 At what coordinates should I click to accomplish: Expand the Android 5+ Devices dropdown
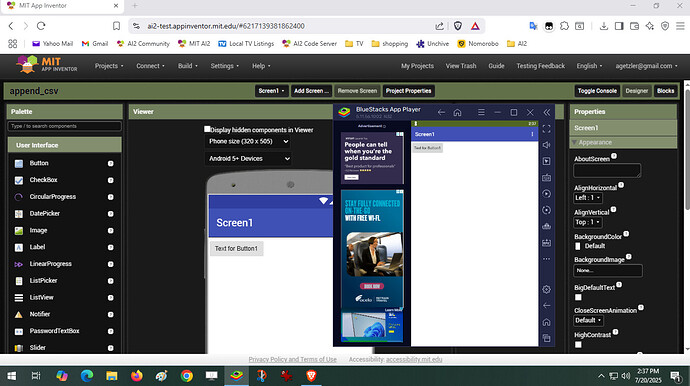(249, 158)
